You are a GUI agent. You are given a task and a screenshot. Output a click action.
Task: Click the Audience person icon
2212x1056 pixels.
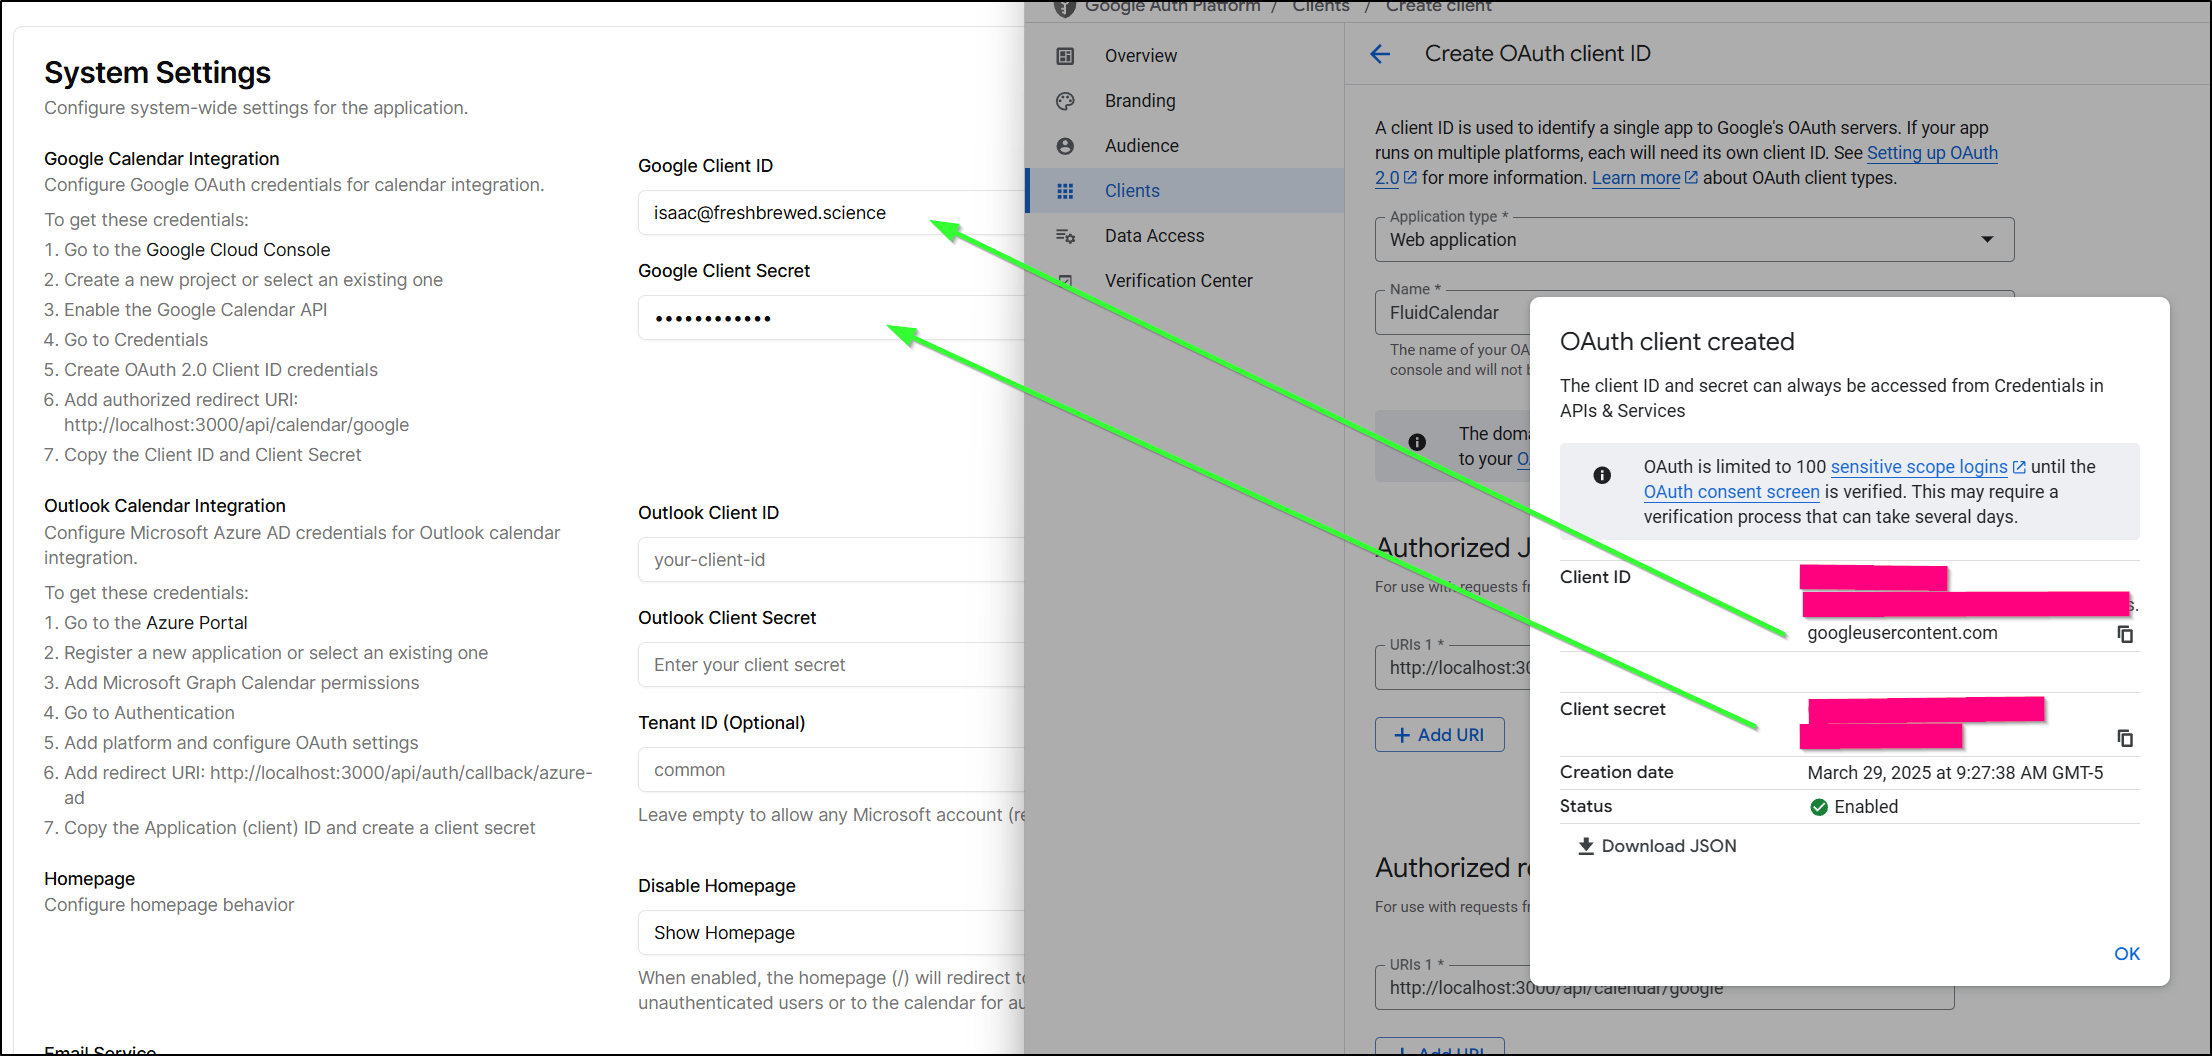(x=1065, y=146)
